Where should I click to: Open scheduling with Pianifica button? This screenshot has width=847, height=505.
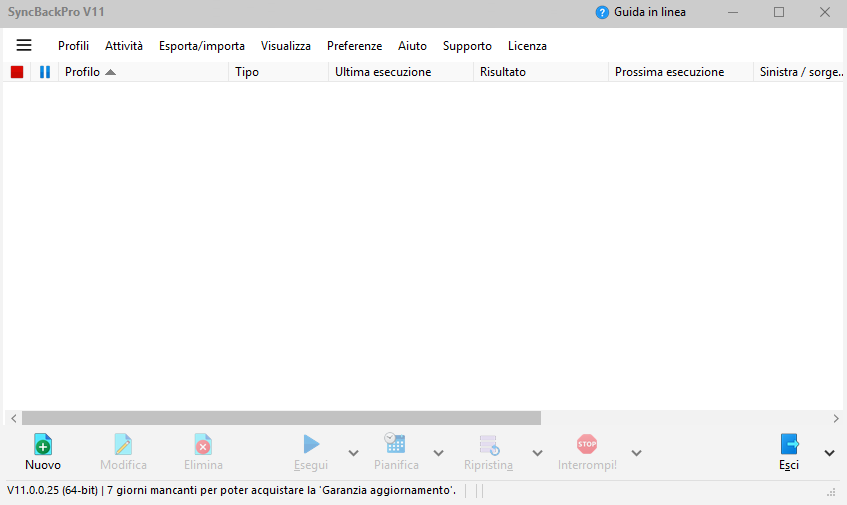coord(396,453)
